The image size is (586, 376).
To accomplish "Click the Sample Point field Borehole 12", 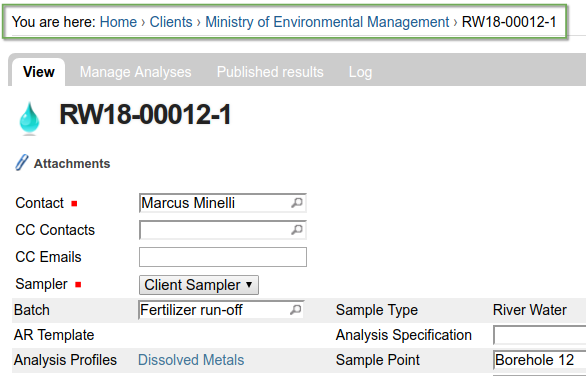I will point(540,360).
